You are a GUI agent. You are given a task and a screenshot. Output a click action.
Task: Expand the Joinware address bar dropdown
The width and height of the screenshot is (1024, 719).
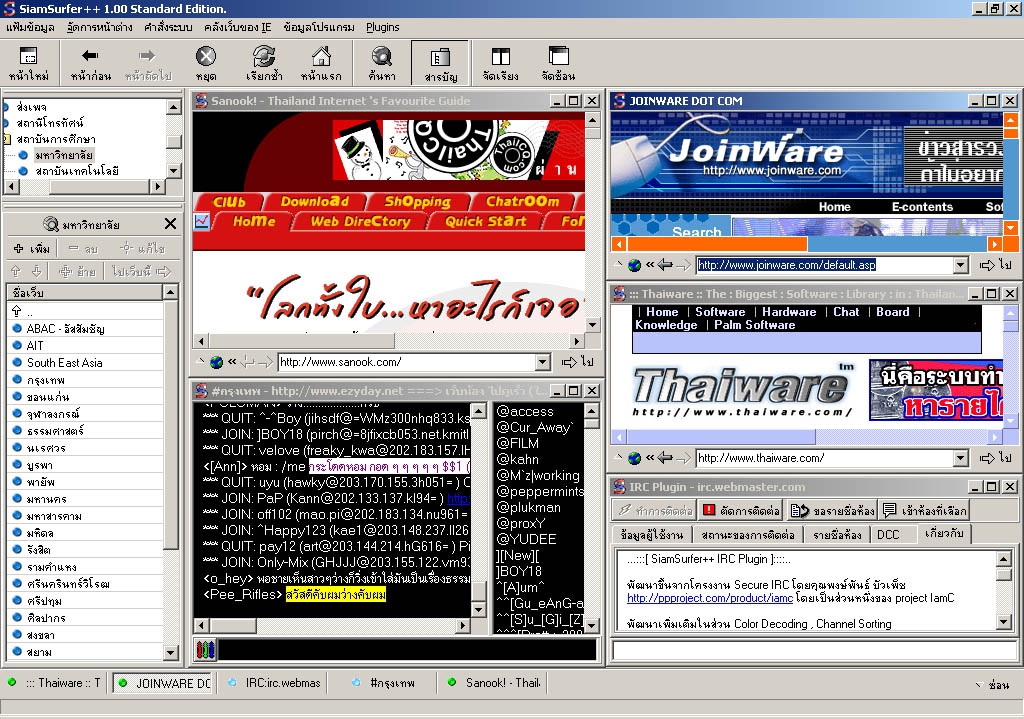point(960,265)
